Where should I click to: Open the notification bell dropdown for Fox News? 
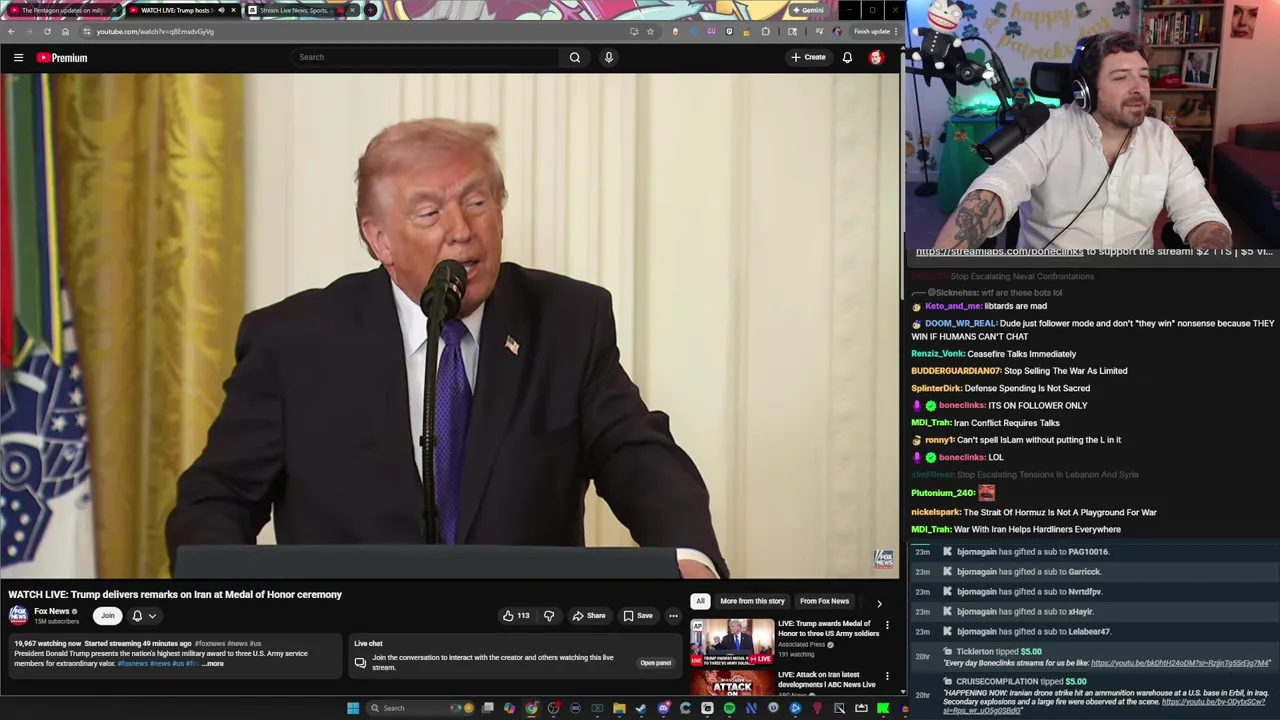point(143,615)
